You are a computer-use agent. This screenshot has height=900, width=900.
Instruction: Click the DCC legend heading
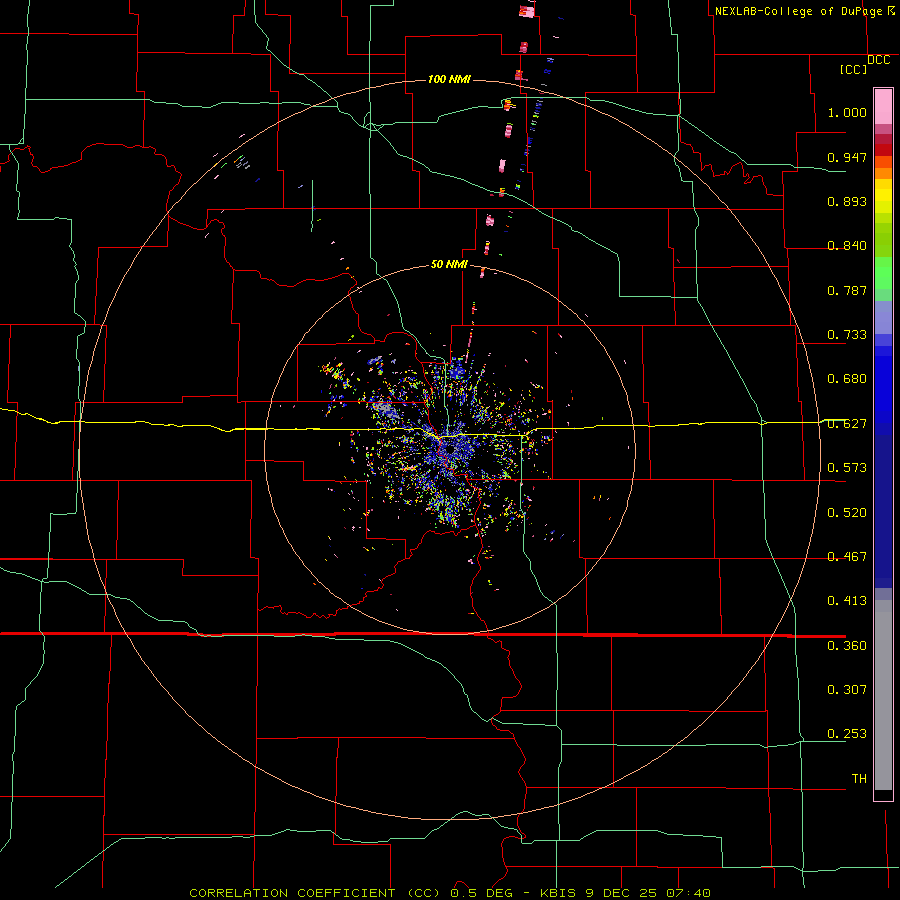(878, 60)
